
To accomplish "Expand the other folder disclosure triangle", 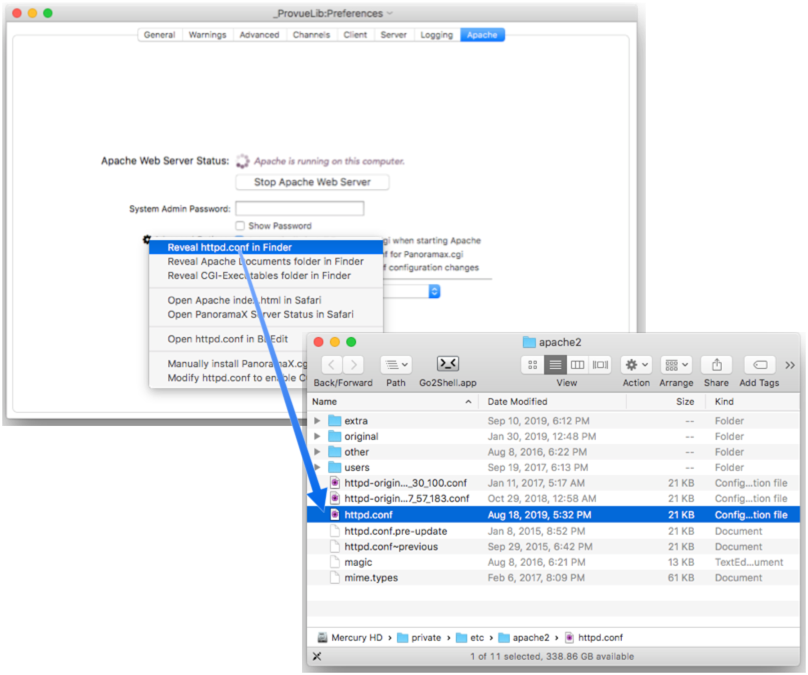I will [x=317, y=451].
